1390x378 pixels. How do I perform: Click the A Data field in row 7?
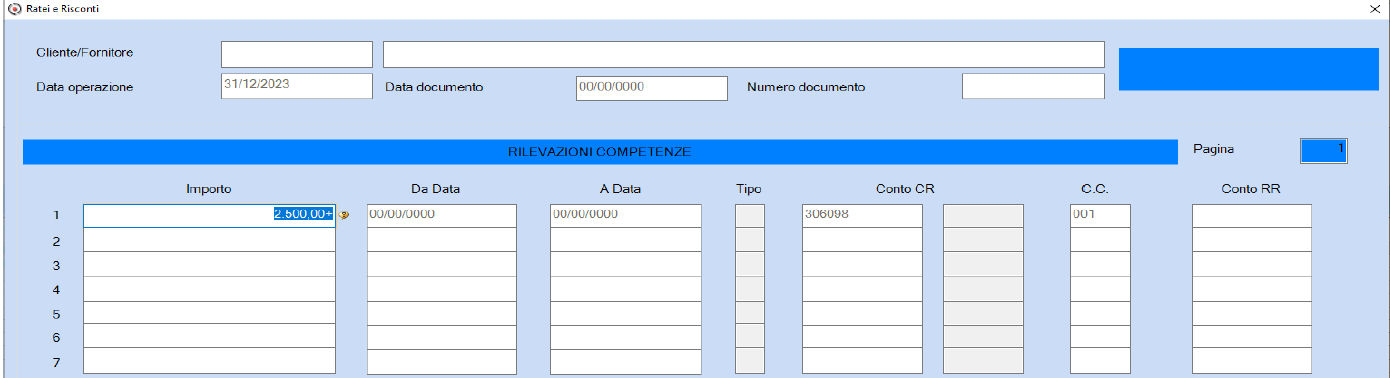pyautogui.click(x=626, y=360)
